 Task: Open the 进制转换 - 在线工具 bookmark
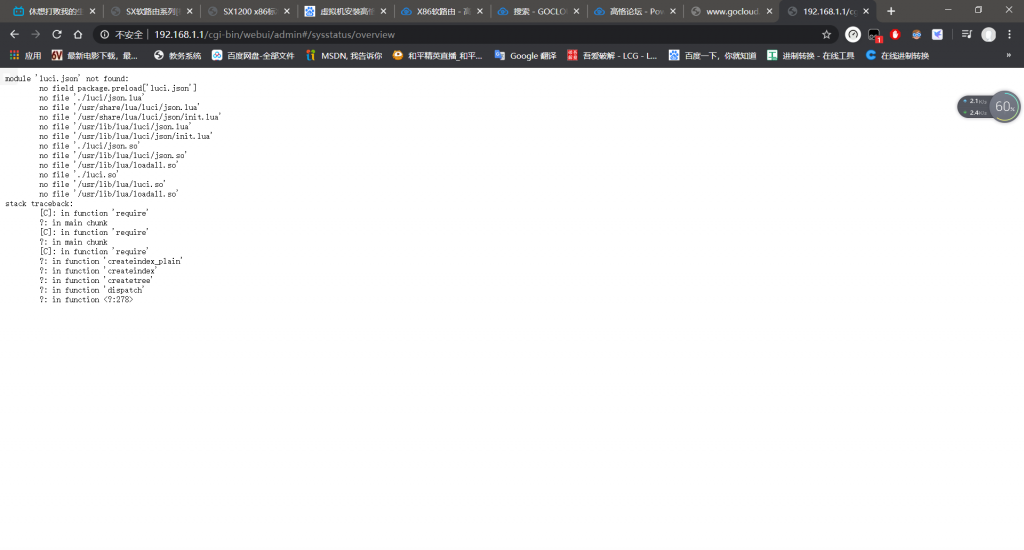click(x=810, y=56)
